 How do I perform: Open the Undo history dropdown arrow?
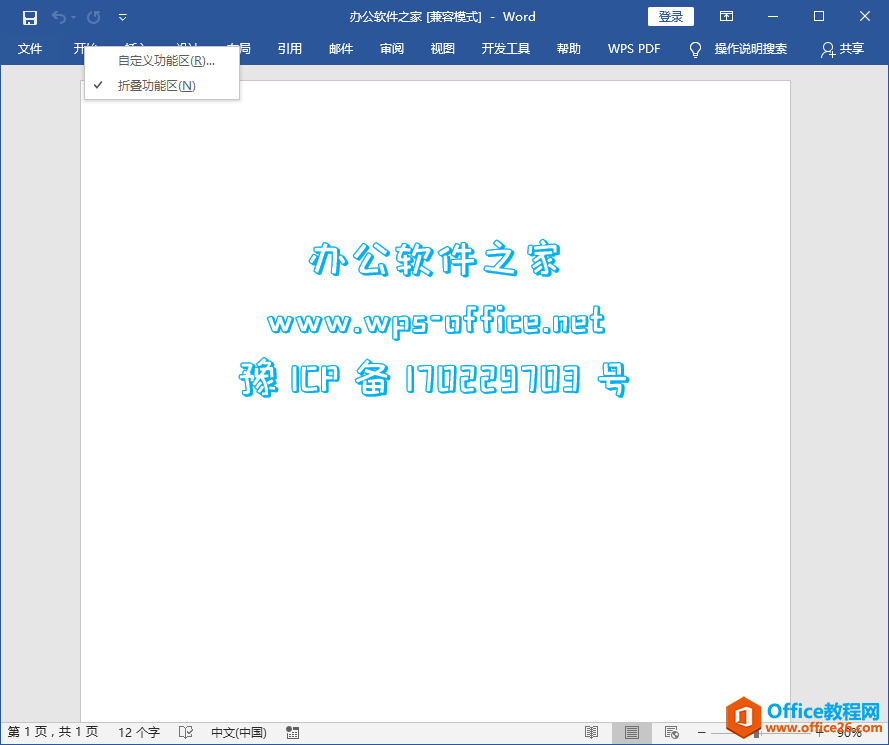point(73,18)
